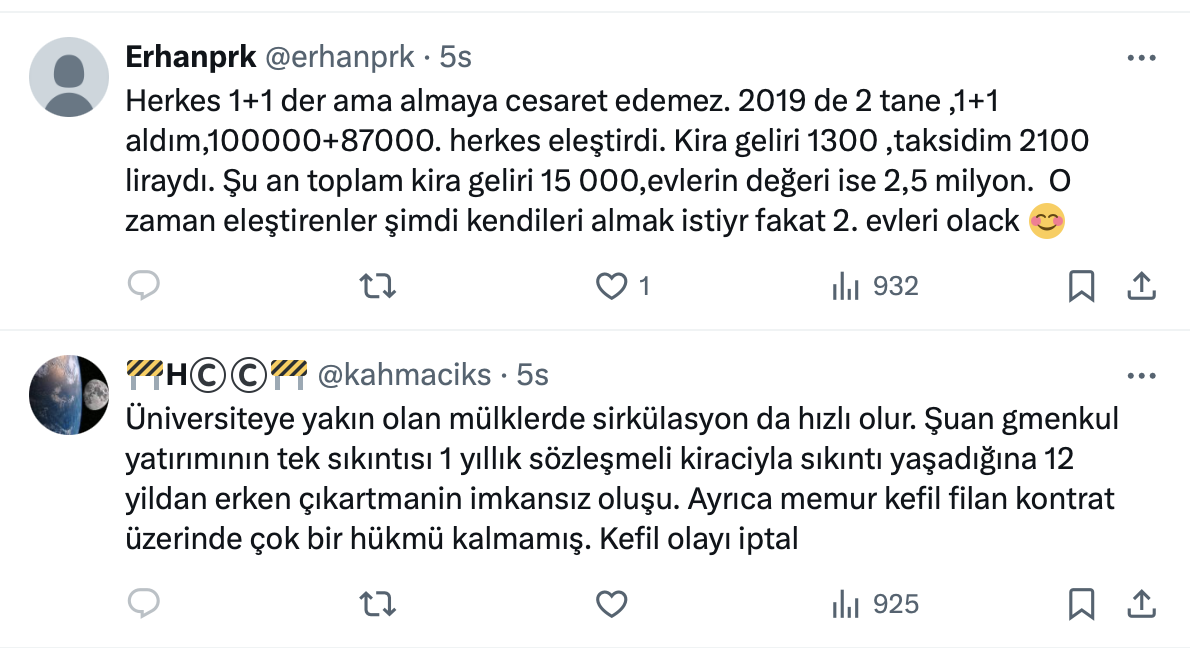Open the HCC display name profile
This screenshot has height=648, width=1190.
[x=216, y=375]
